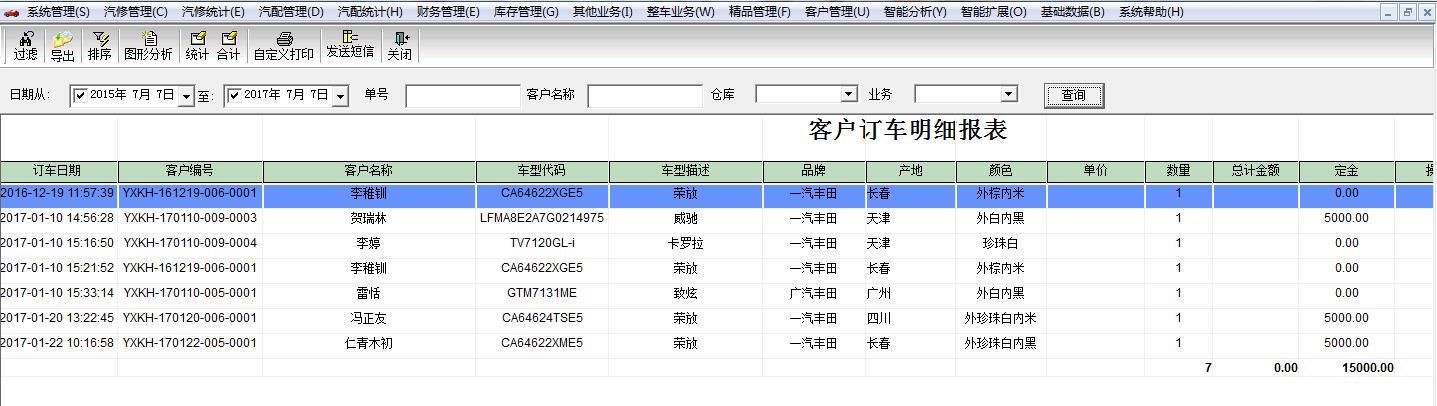Expand the 仓库 warehouse dropdown
1437x406 pixels.
(x=849, y=94)
